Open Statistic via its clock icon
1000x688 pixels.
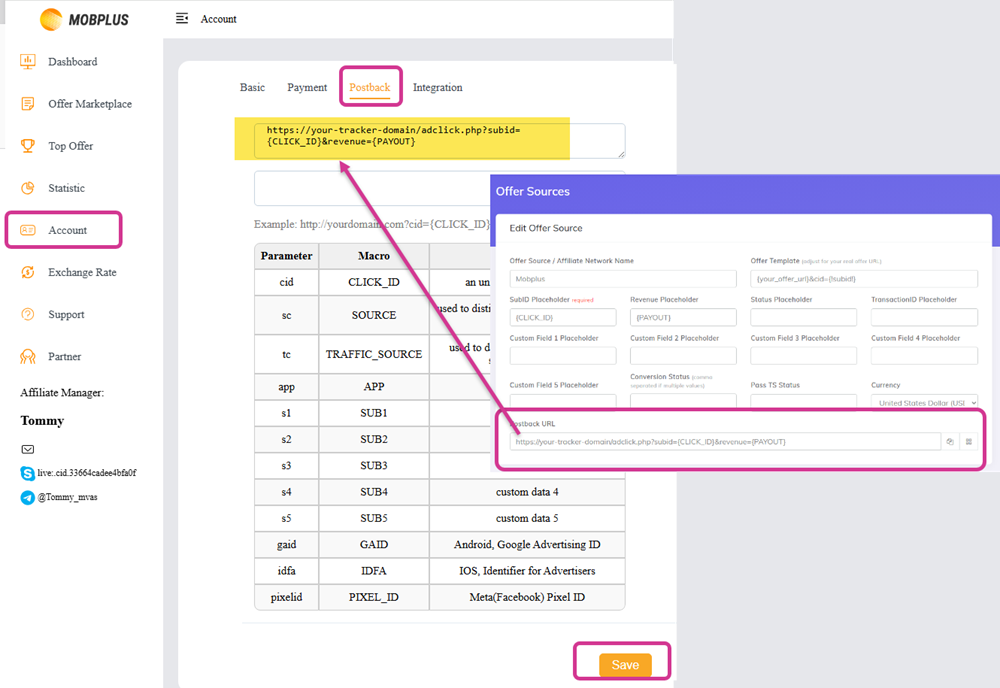(x=29, y=187)
